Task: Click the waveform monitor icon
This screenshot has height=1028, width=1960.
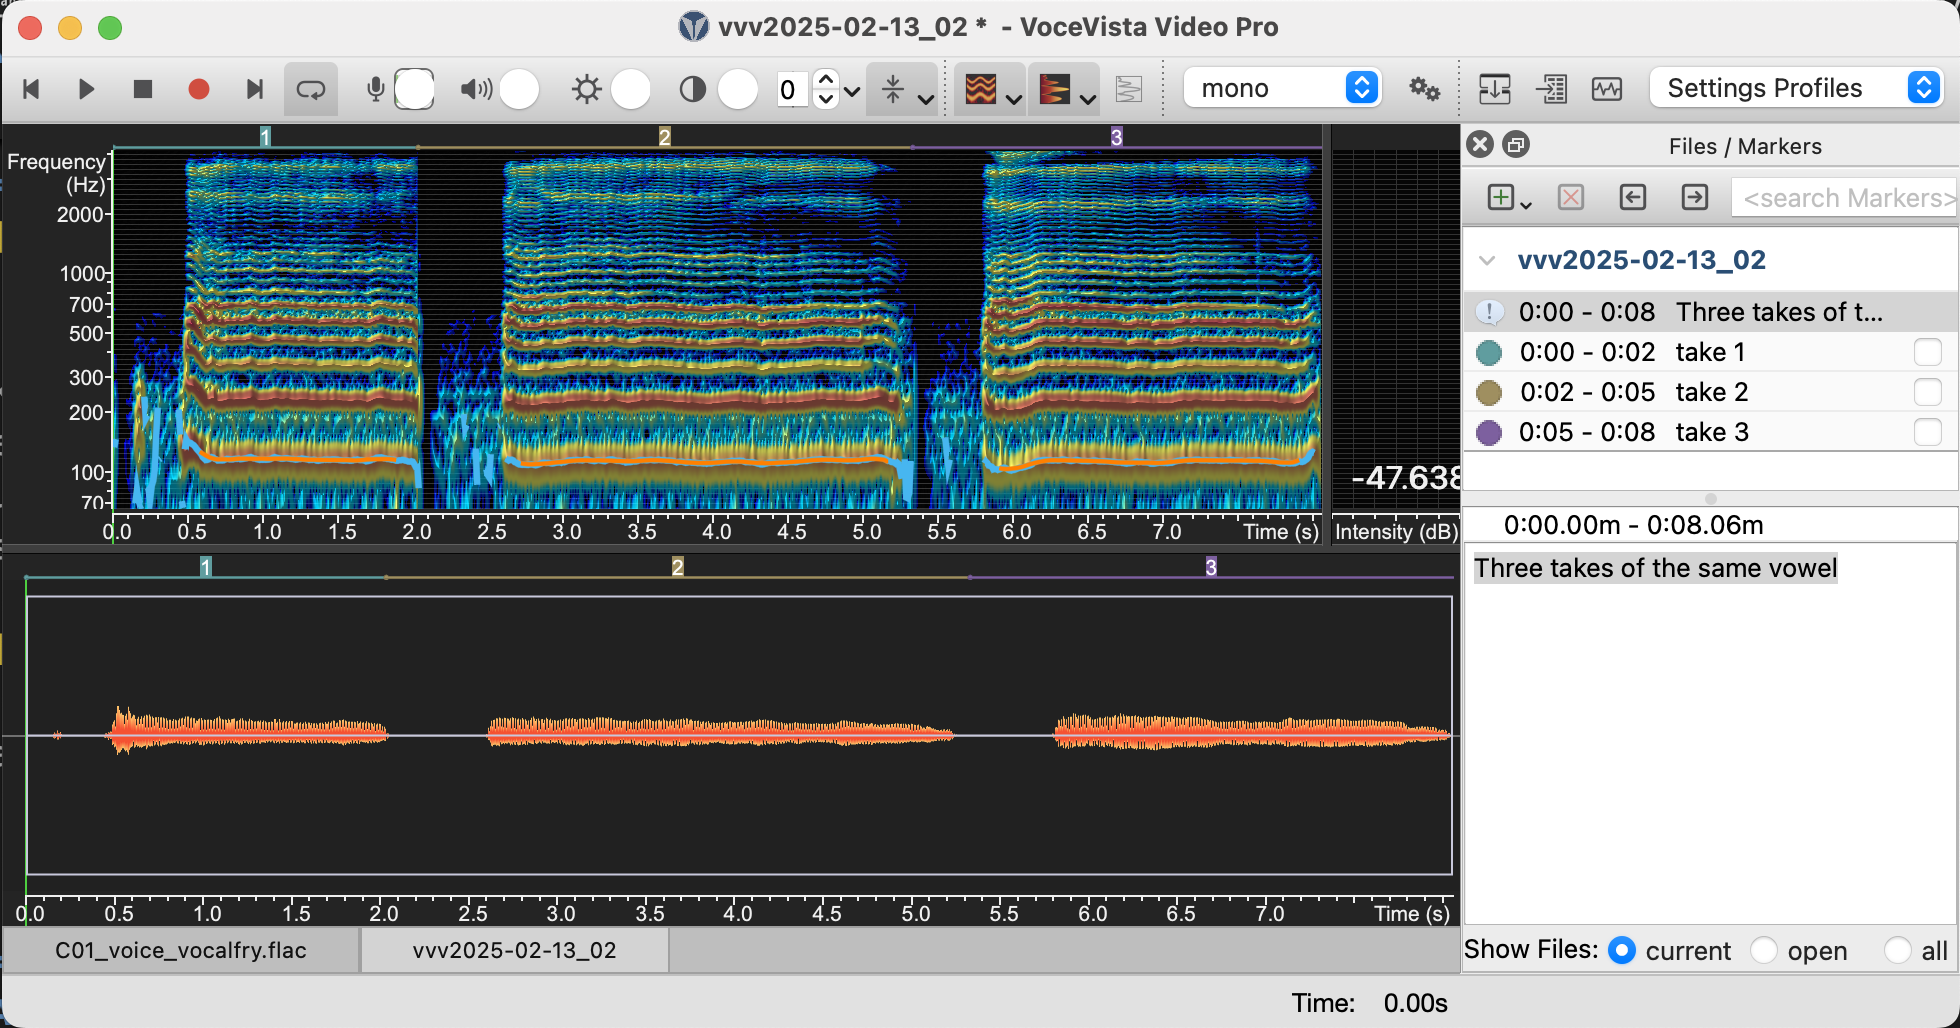Action: [x=1607, y=89]
